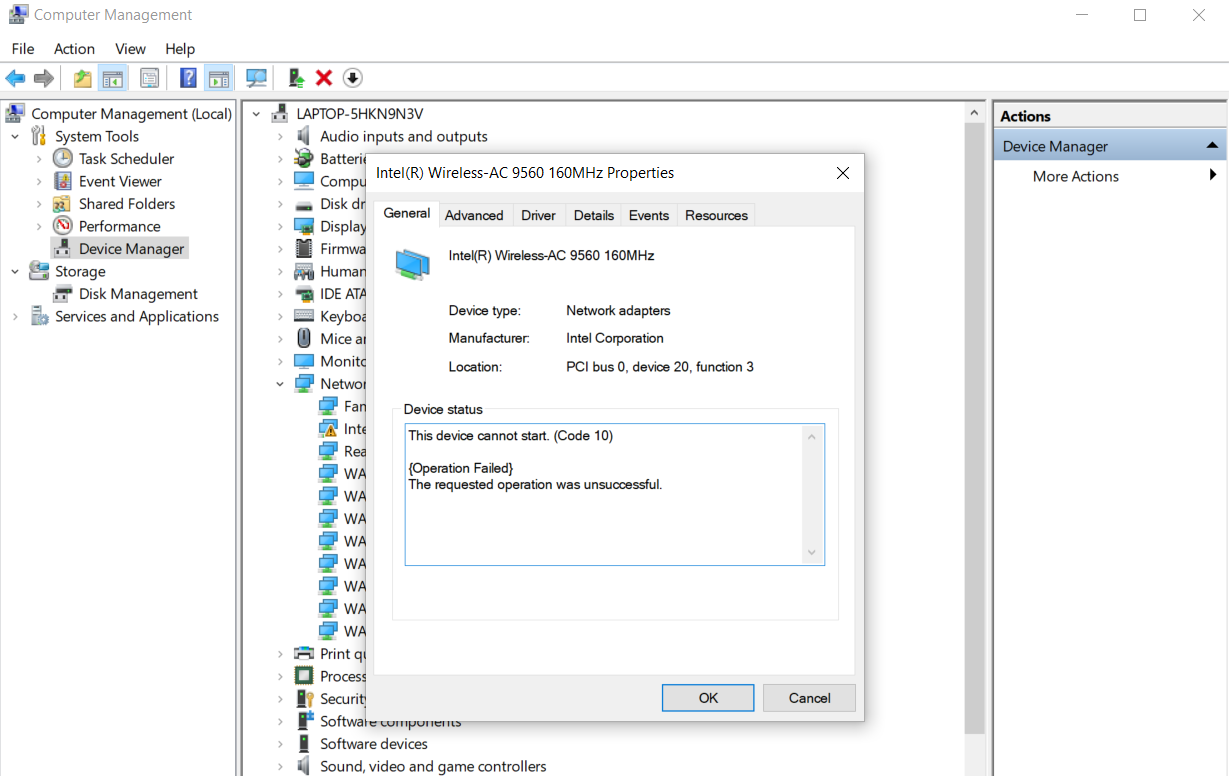Click Sound, video and game controllers category
This screenshot has height=776, width=1229.
click(433, 767)
